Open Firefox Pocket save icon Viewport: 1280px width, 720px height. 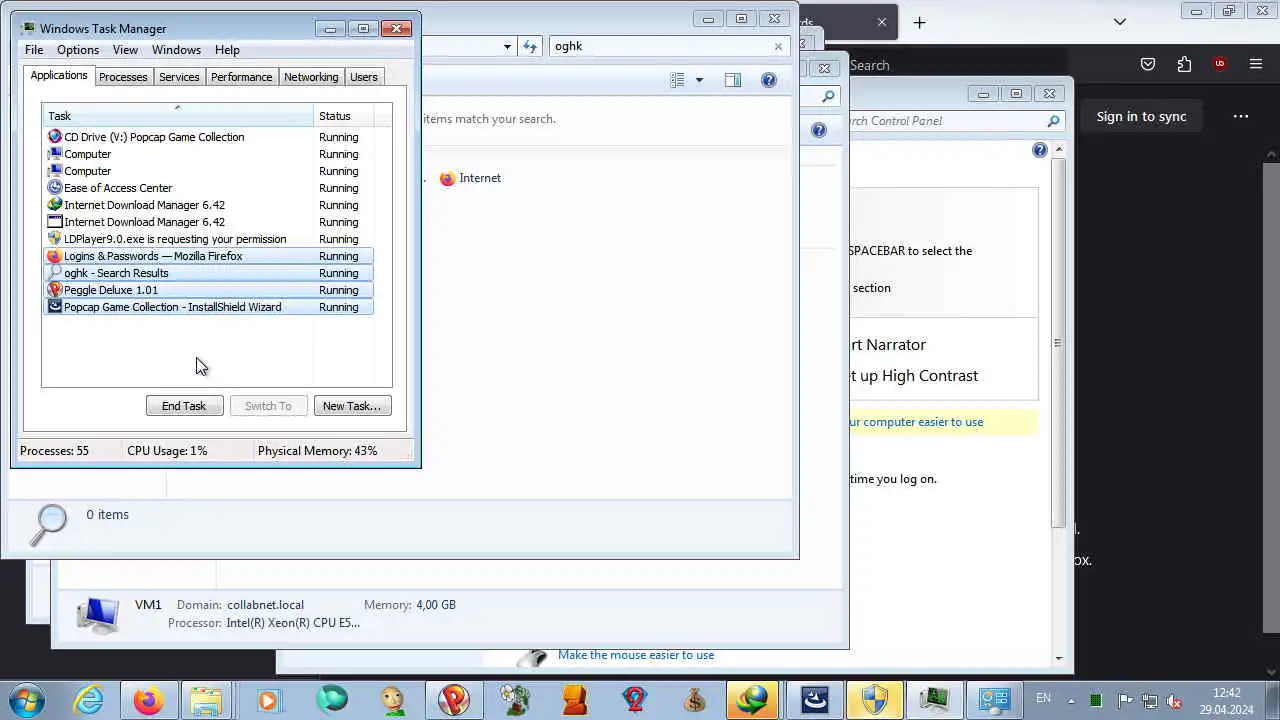tap(1148, 64)
